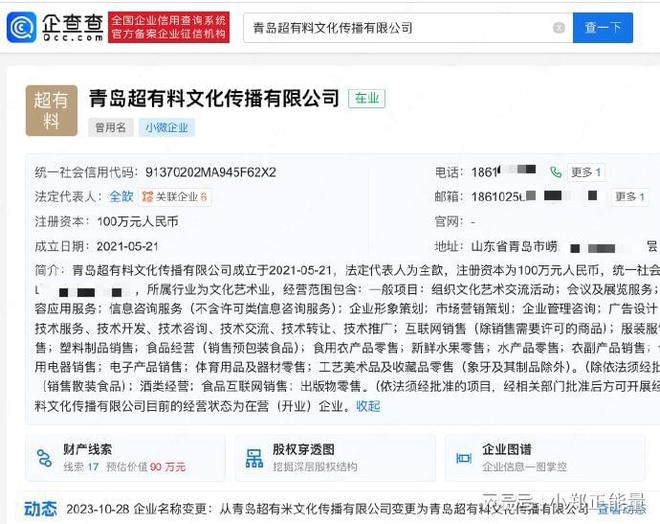Click the 关联企业 6 icon badge

(175, 197)
